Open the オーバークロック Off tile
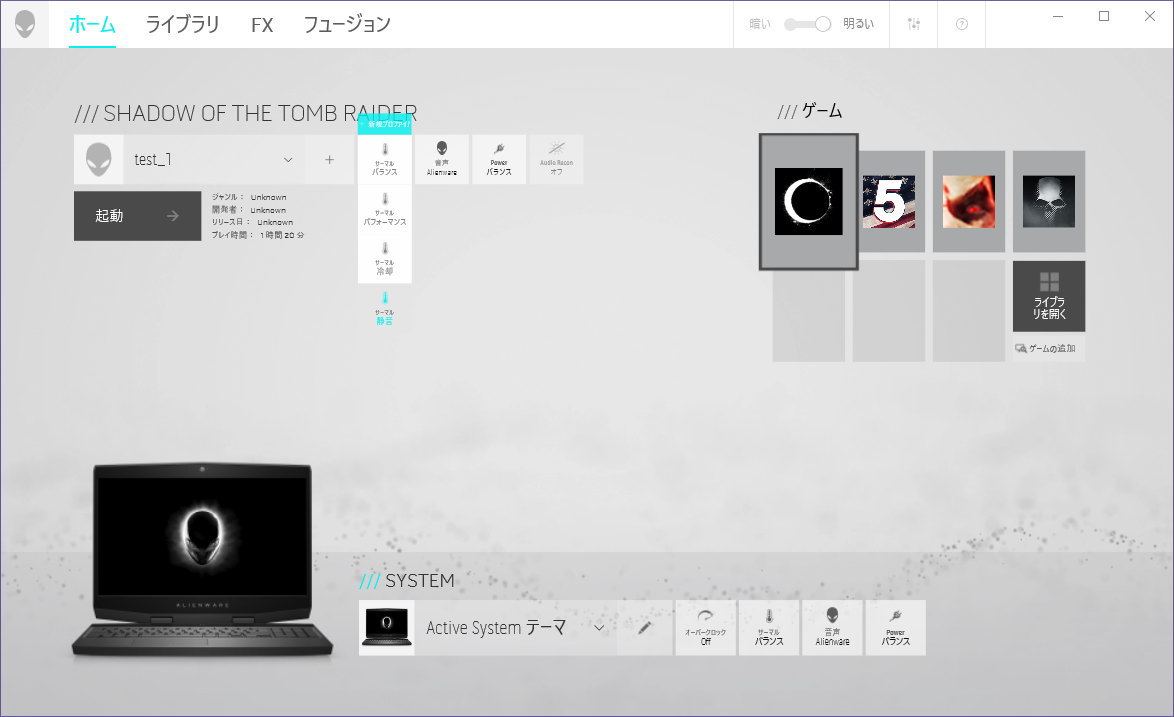The image size is (1174, 717). click(705, 627)
